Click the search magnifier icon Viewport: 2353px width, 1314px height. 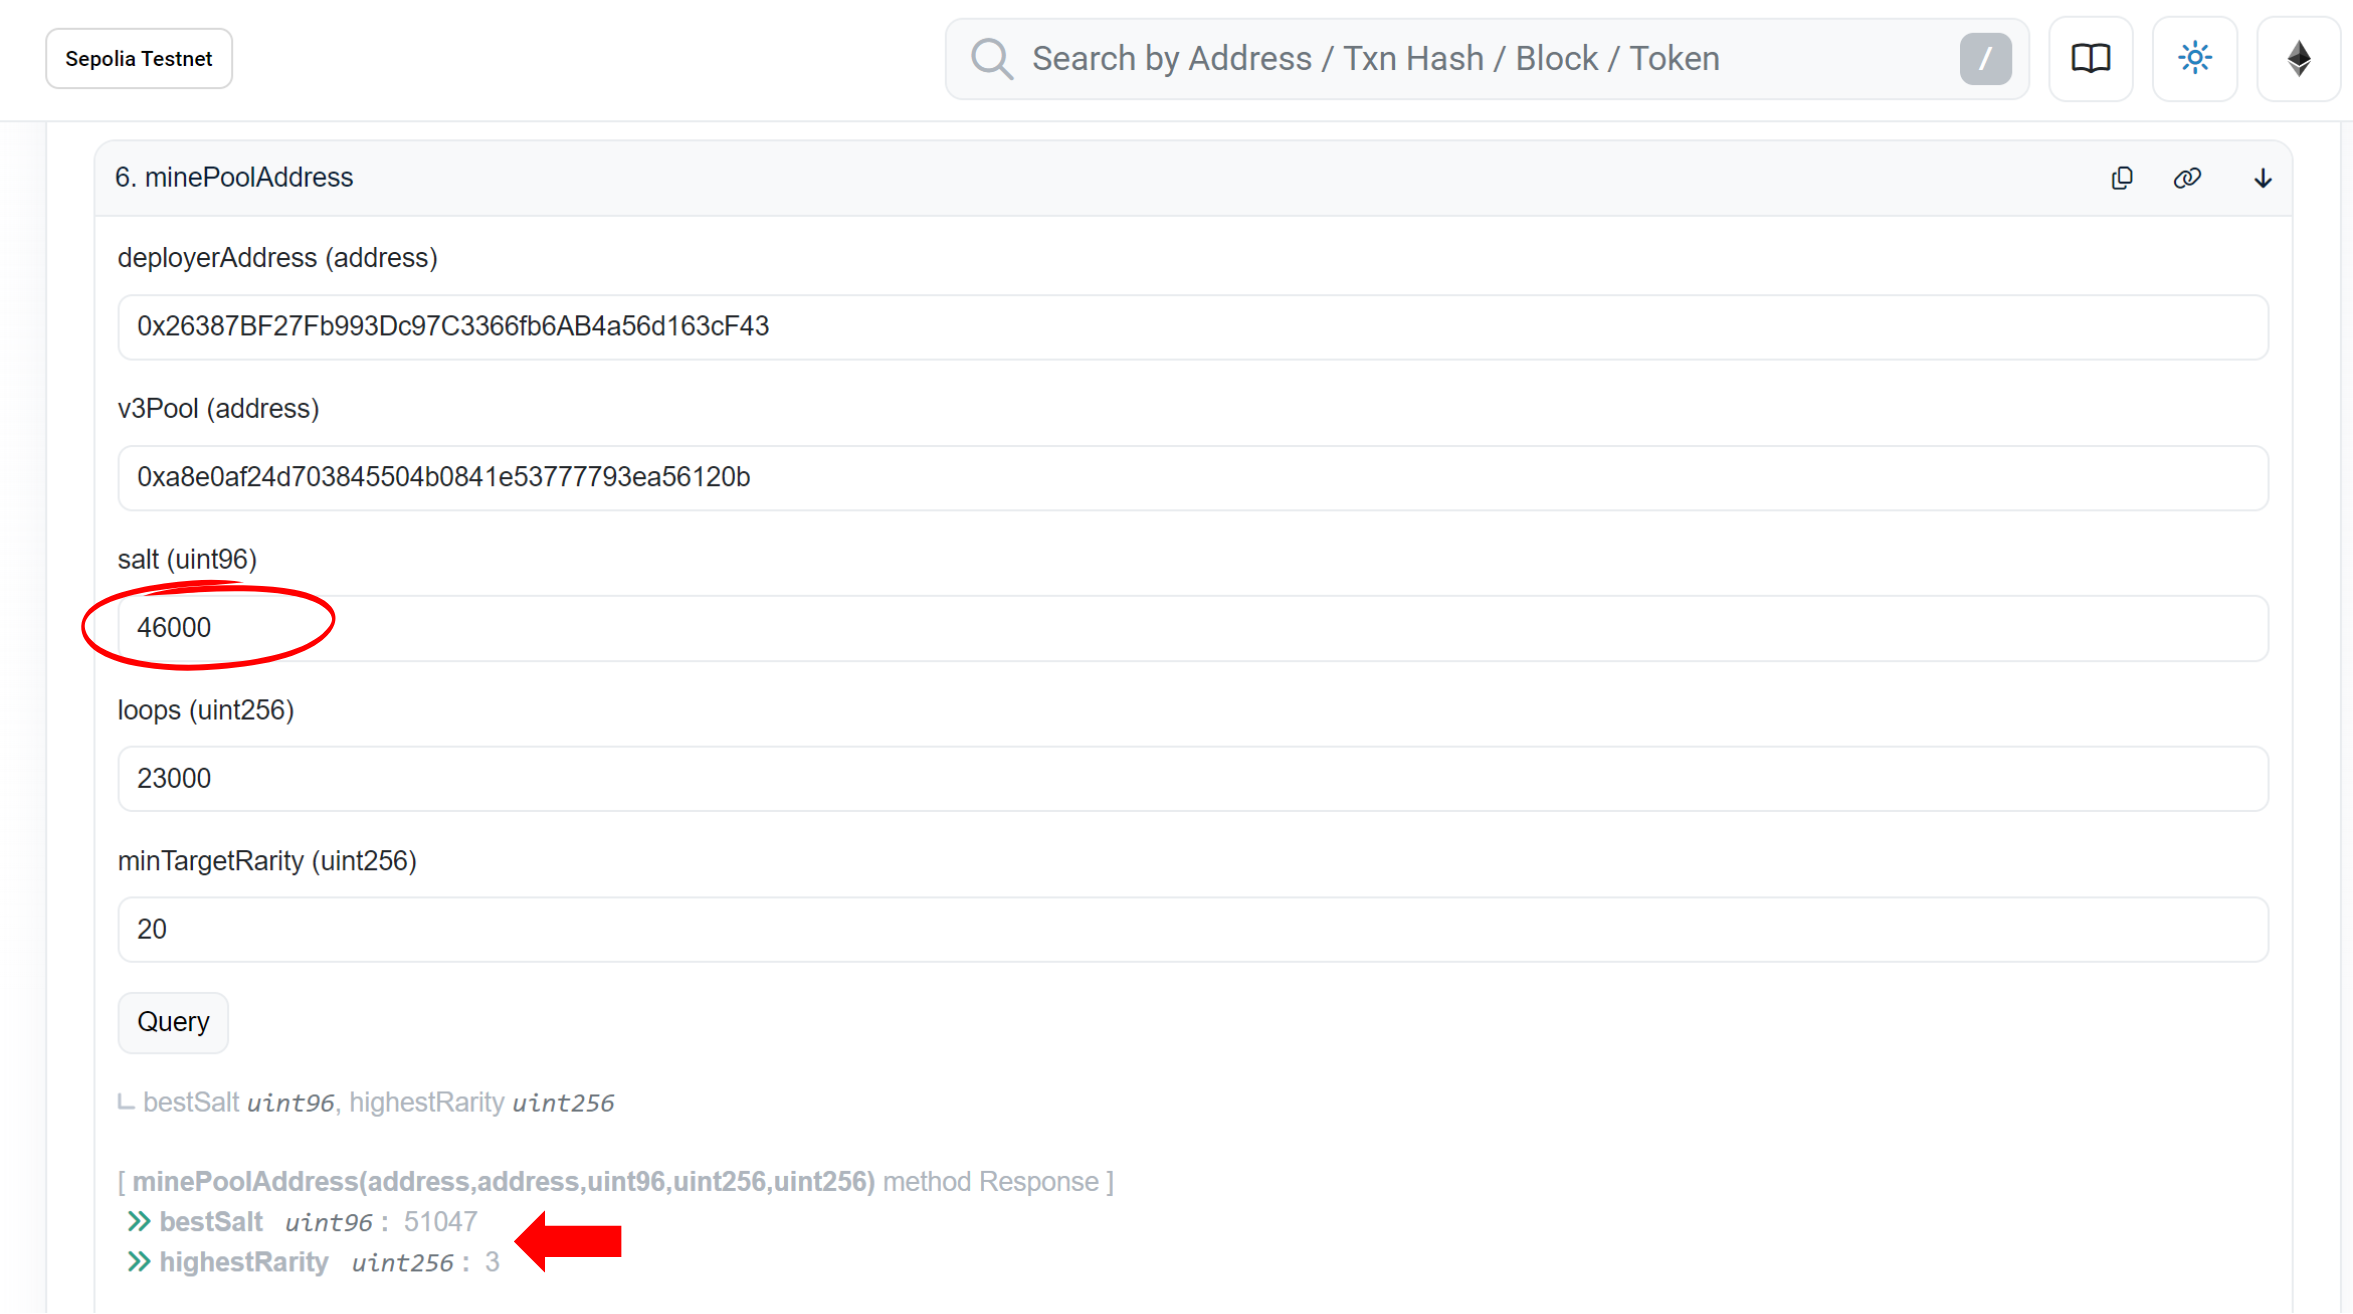pyautogui.click(x=992, y=59)
